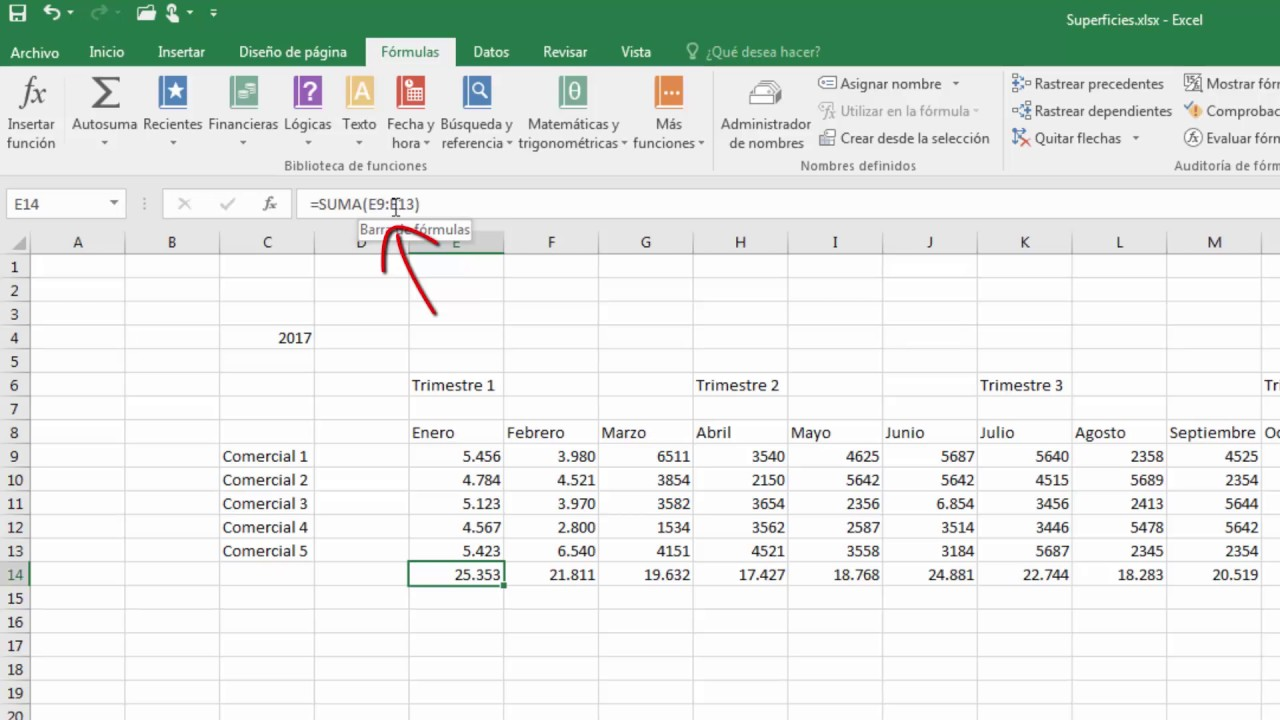Select cell with 2017
This screenshot has width=1280, height=720.
tap(267, 338)
